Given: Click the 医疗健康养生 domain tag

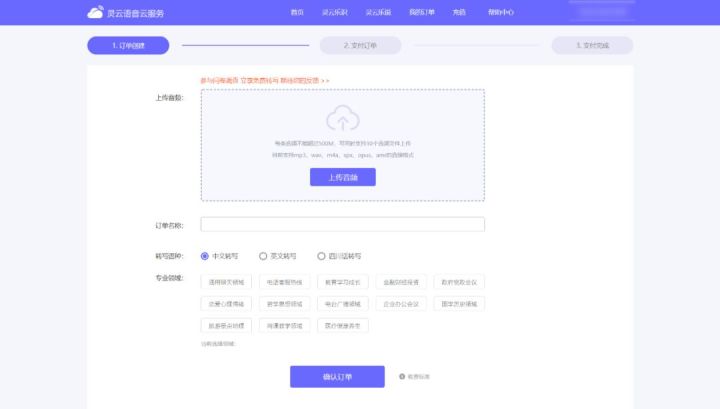Looking at the screenshot, I should 342,325.
